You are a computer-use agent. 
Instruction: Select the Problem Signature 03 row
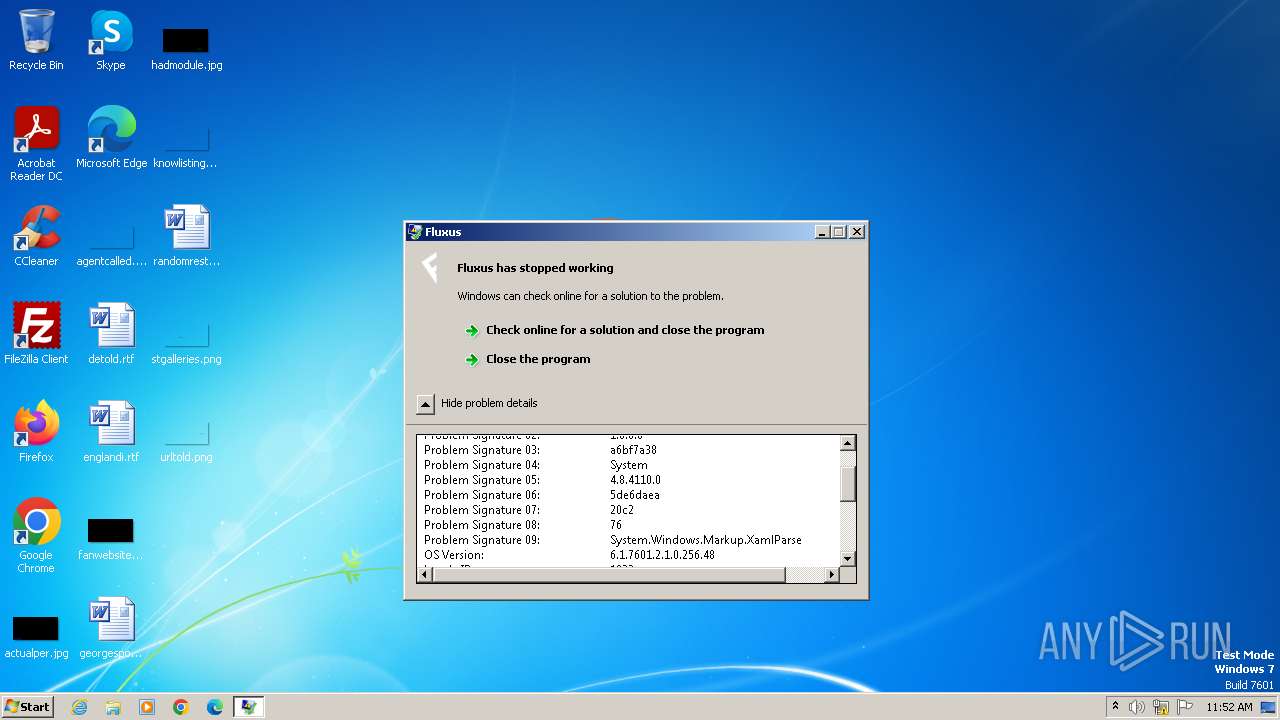click(540, 450)
